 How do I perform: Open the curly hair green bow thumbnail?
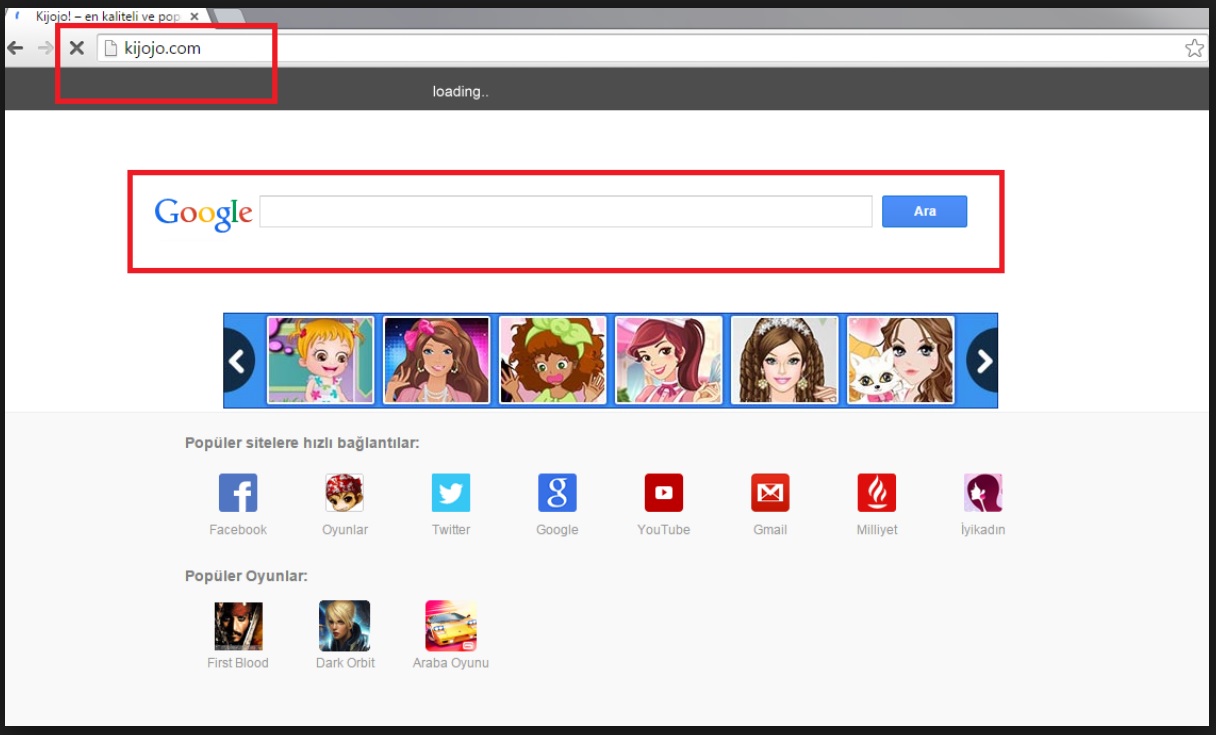coord(553,360)
